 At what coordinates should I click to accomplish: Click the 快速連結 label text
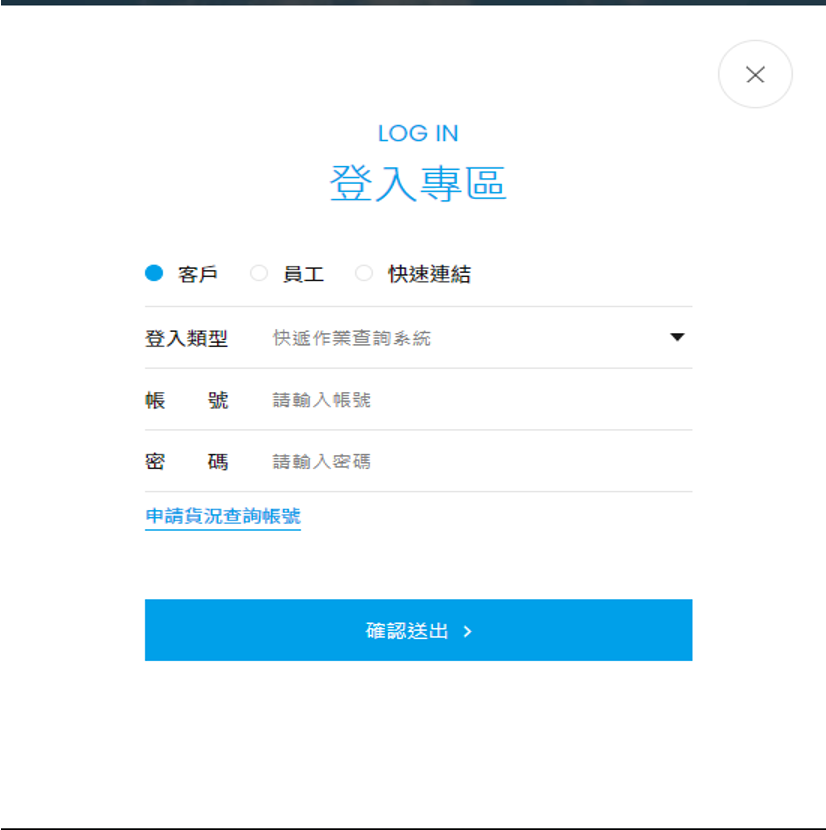click(429, 274)
